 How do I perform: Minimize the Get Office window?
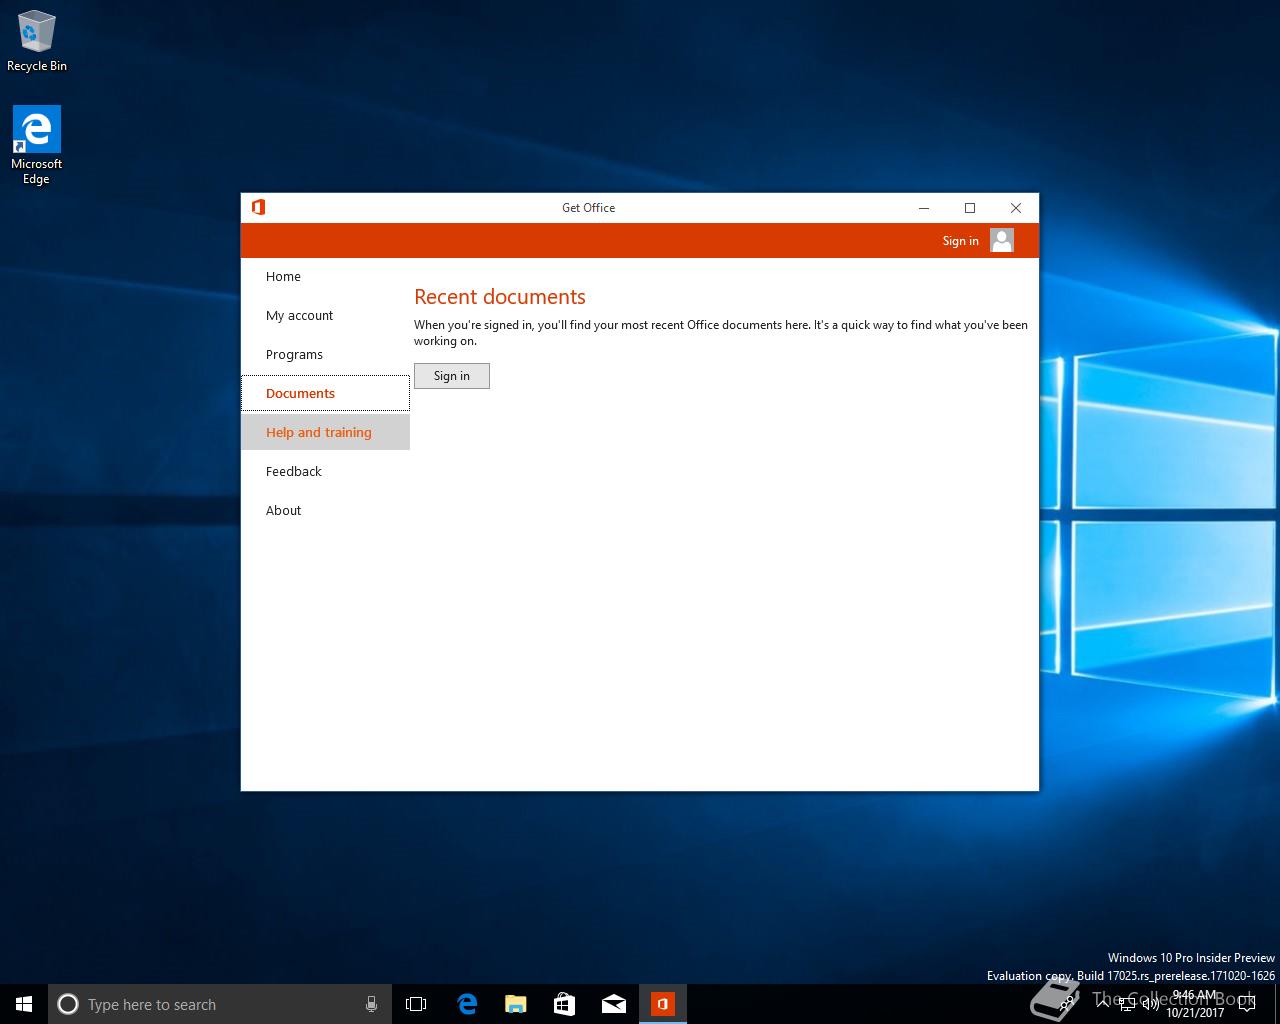pyautogui.click(x=924, y=208)
